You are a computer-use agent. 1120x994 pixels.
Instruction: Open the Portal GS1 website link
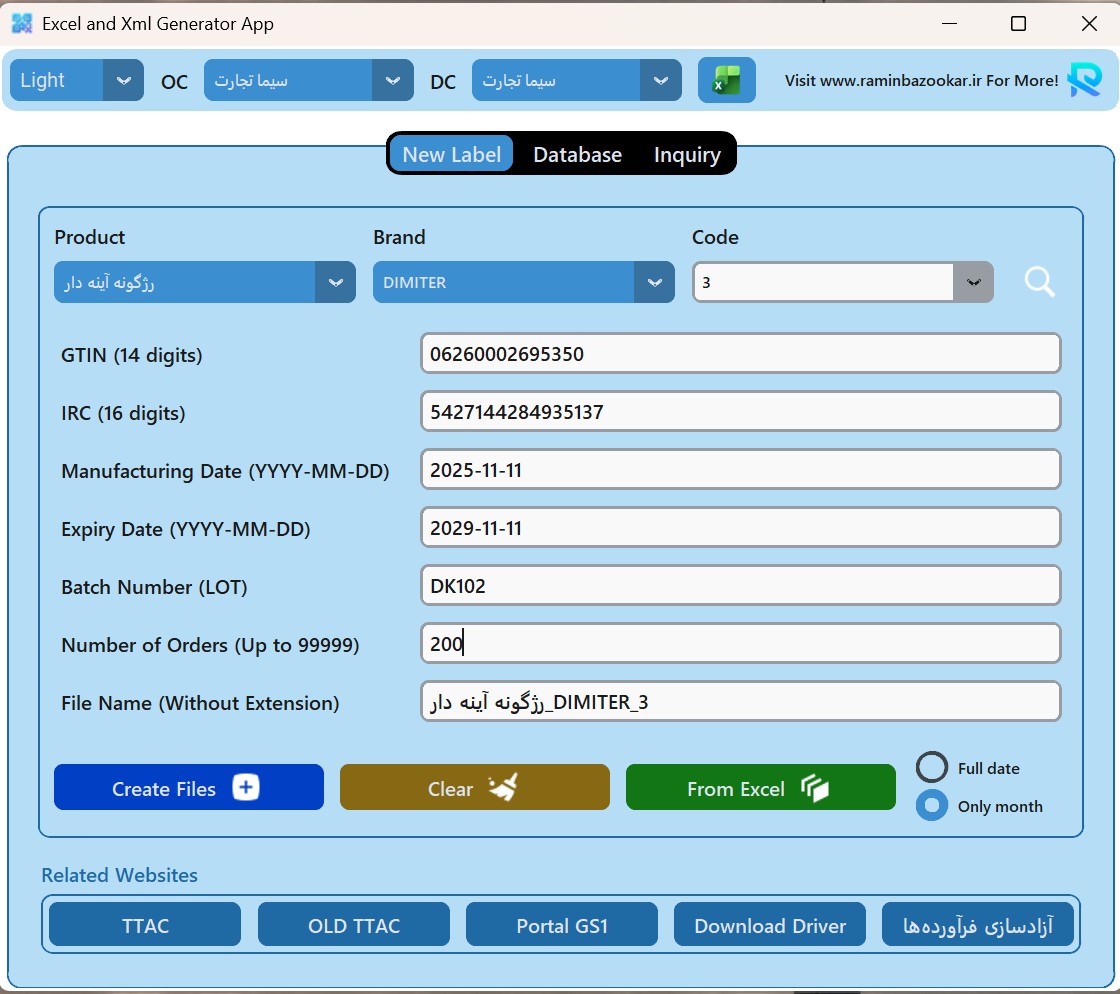[x=562, y=925]
